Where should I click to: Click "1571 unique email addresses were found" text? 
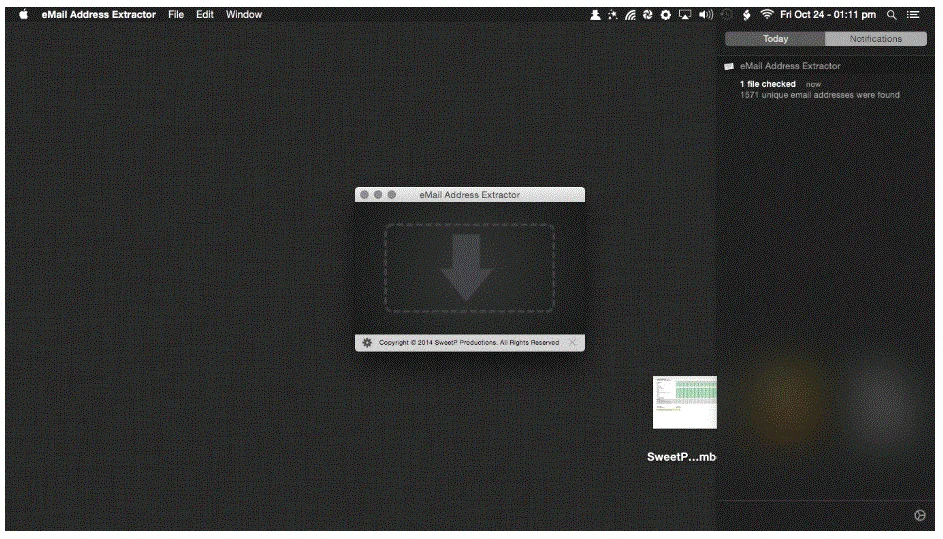pyautogui.click(x=820, y=95)
